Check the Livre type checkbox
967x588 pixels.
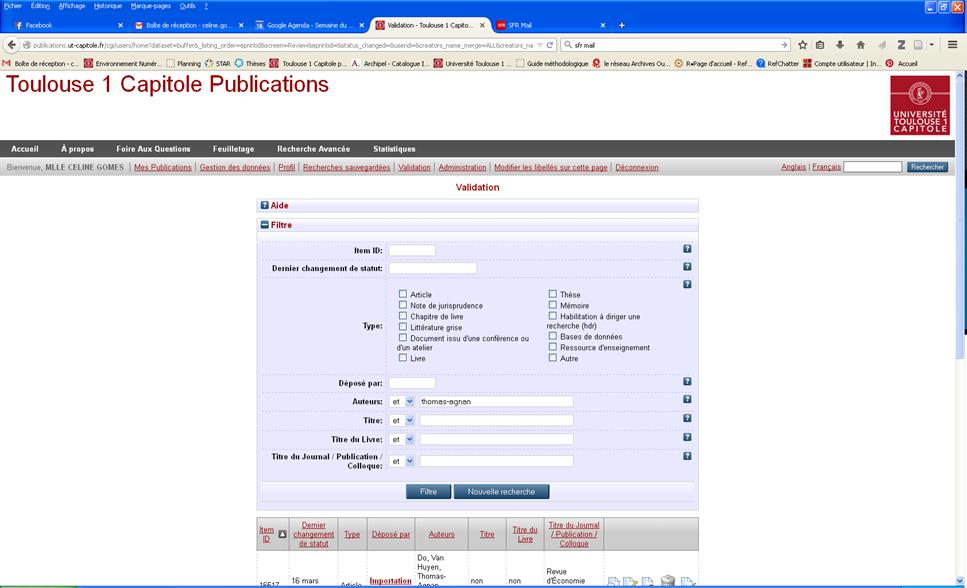coord(403,358)
